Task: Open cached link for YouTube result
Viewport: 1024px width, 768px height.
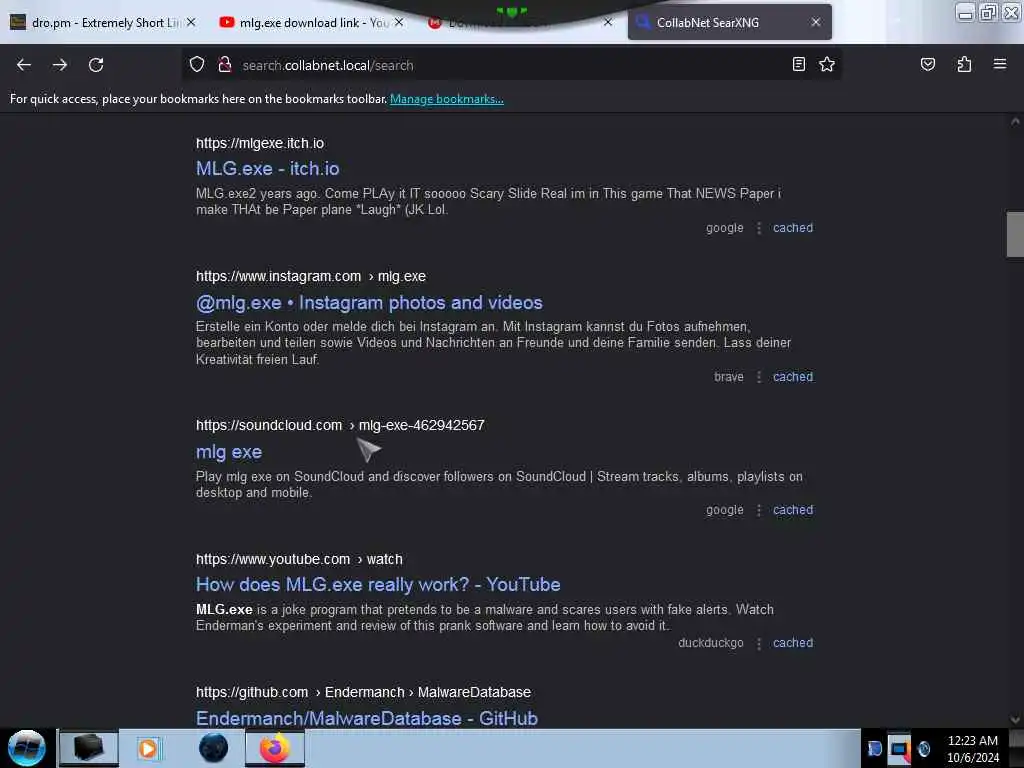Action: pyautogui.click(x=793, y=643)
